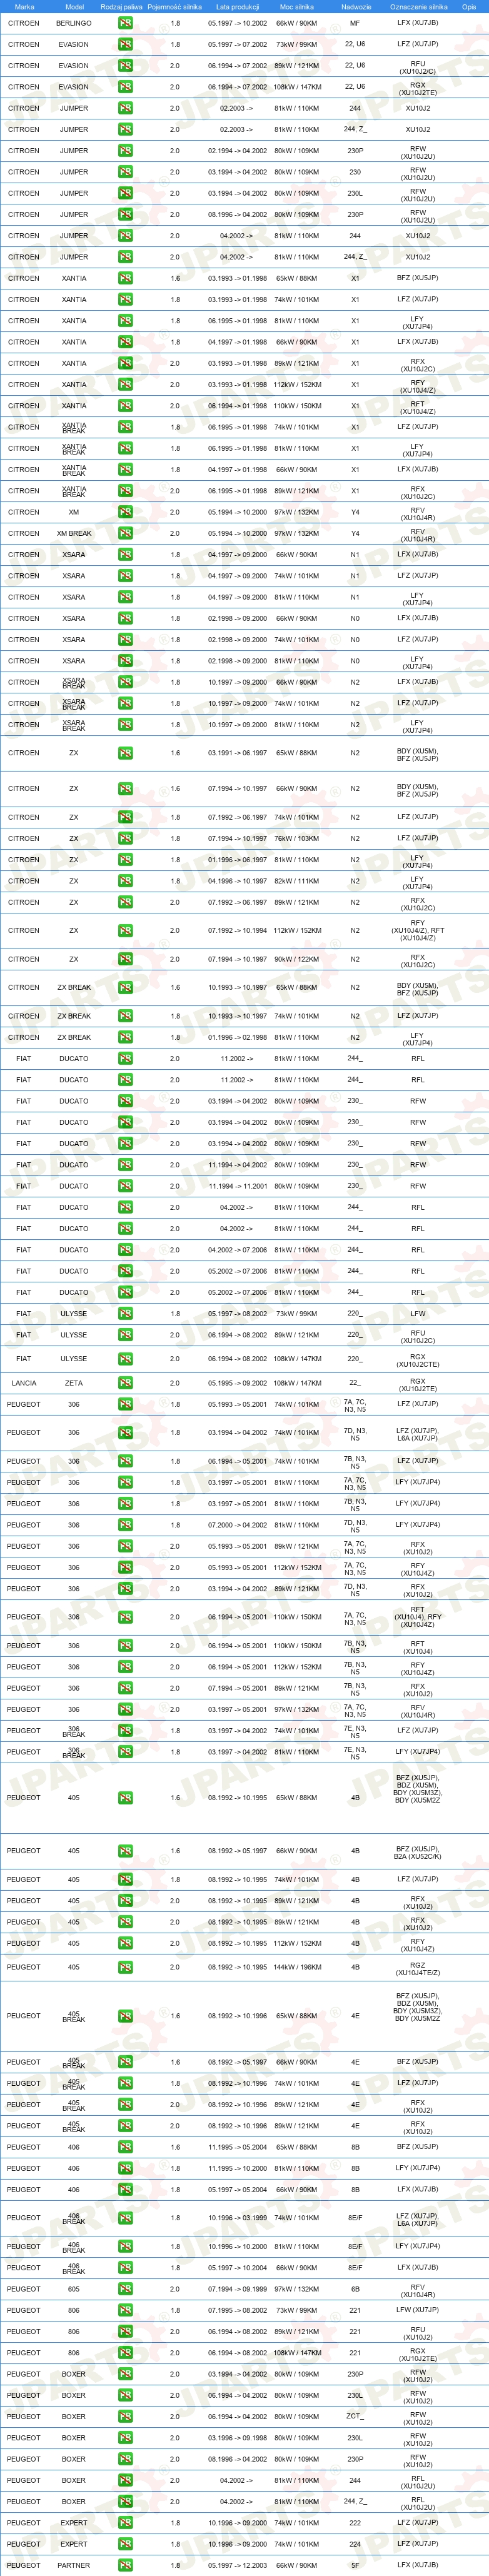Click fuel icon in Boxer ZCT_ row

pyautogui.click(x=125, y=2416)
